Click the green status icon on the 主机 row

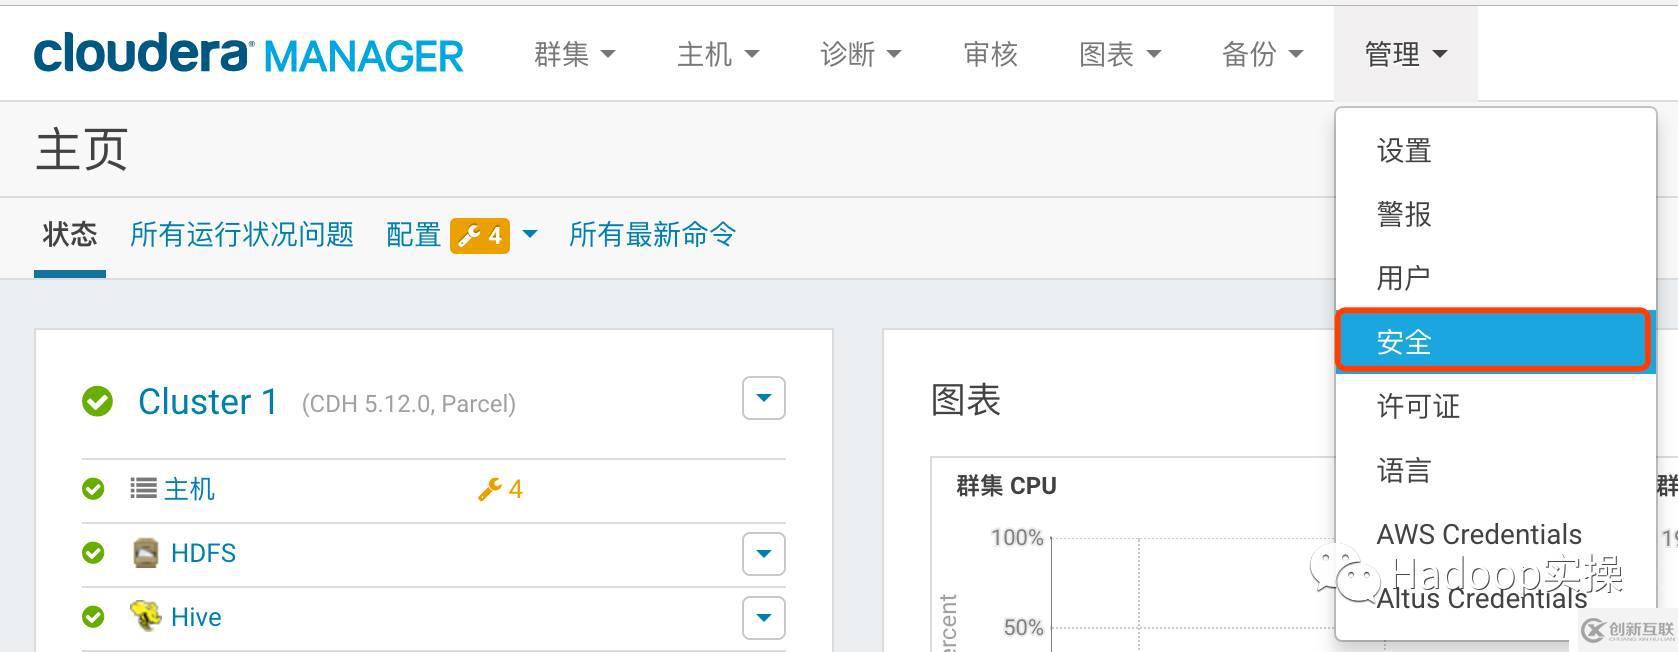click(93, 489)
